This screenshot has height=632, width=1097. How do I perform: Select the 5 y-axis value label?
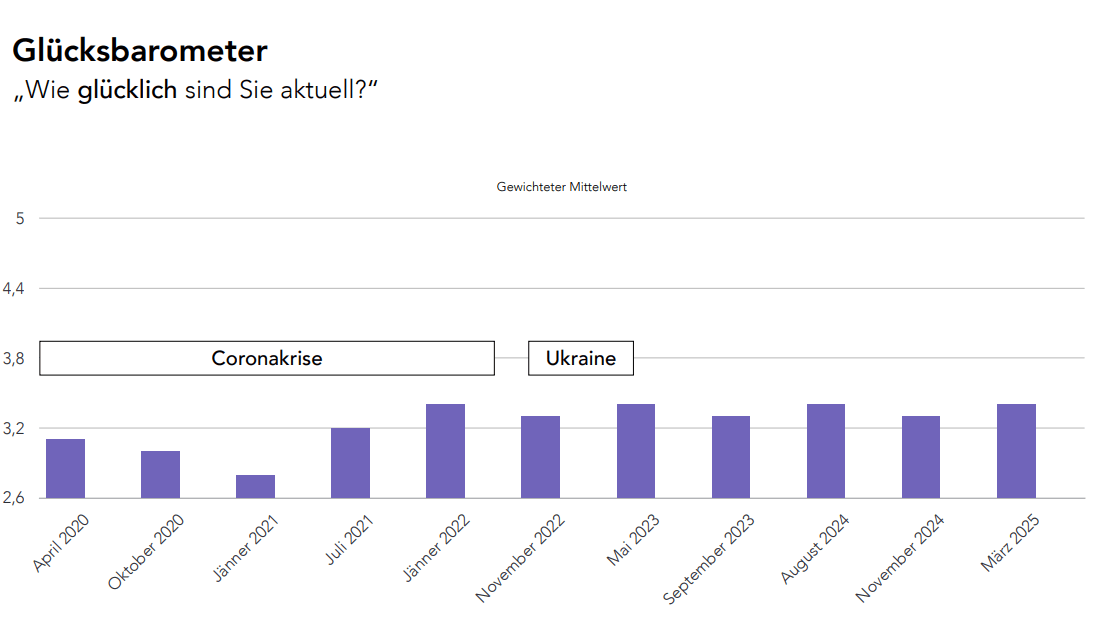(18, 218)
